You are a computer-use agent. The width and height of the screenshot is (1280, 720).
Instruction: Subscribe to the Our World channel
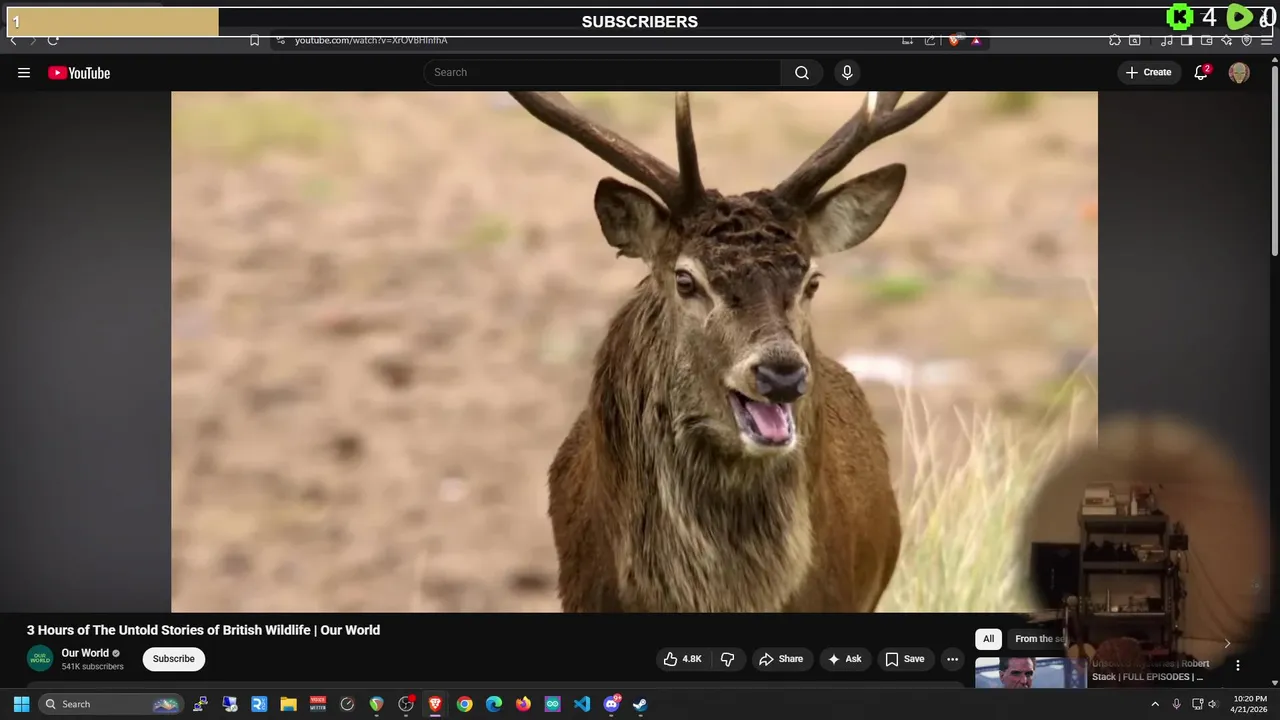click(173, 659)
